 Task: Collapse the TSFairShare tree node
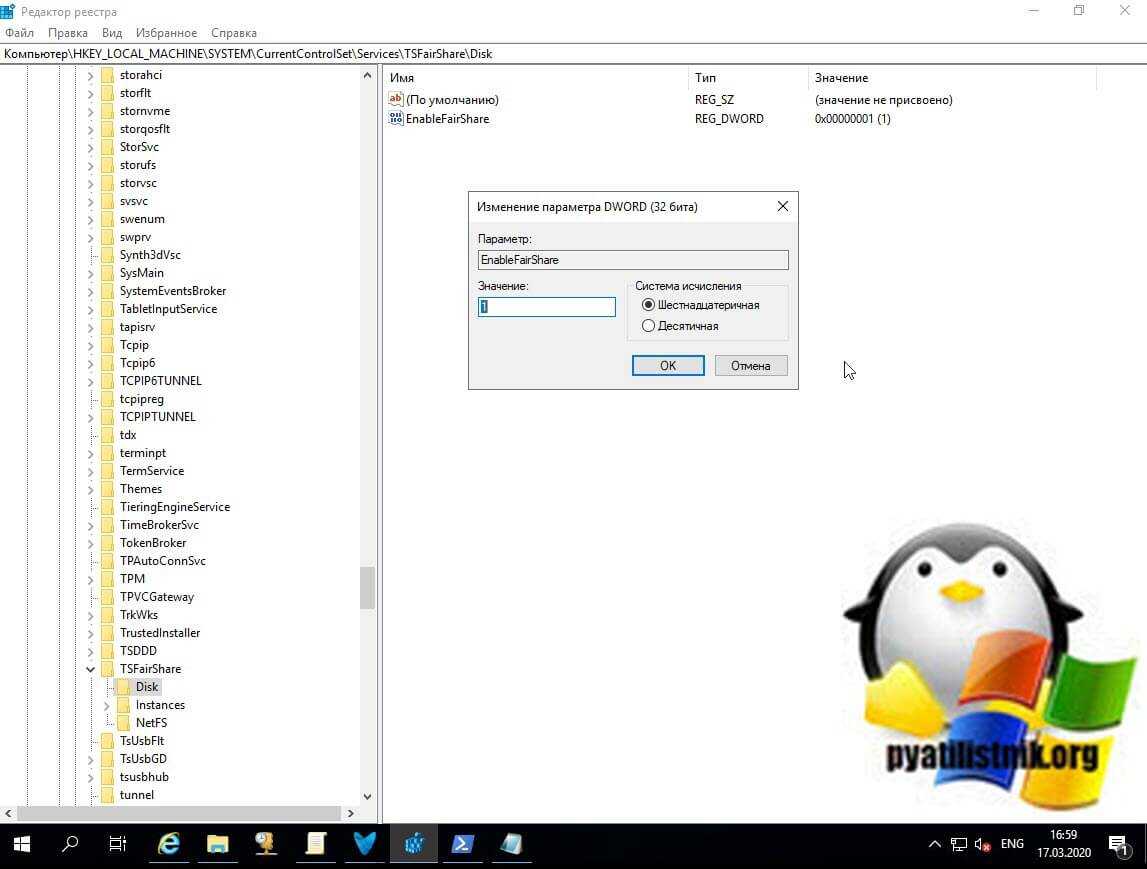(91, 669)
